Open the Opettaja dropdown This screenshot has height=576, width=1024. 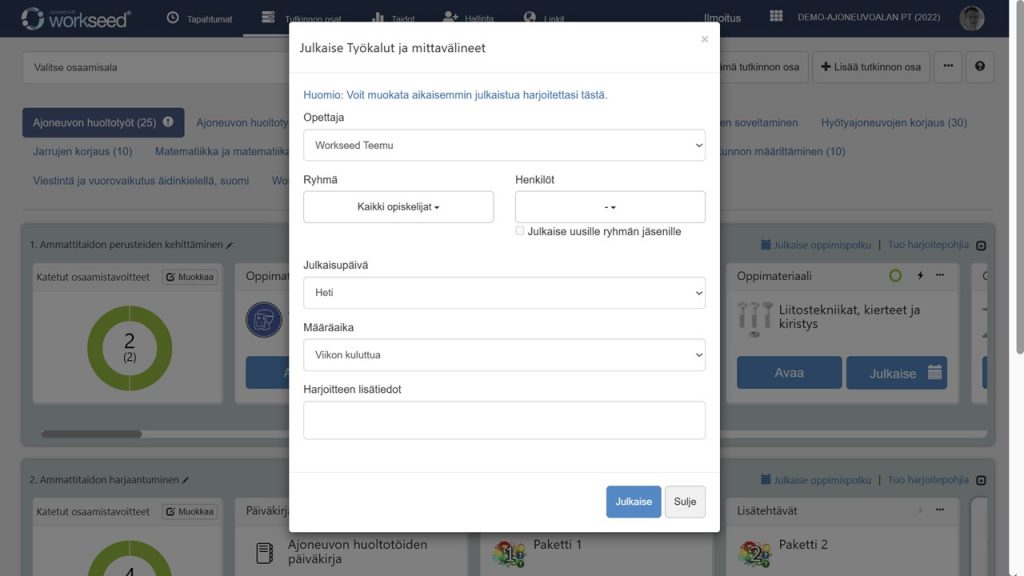[504, 145]
